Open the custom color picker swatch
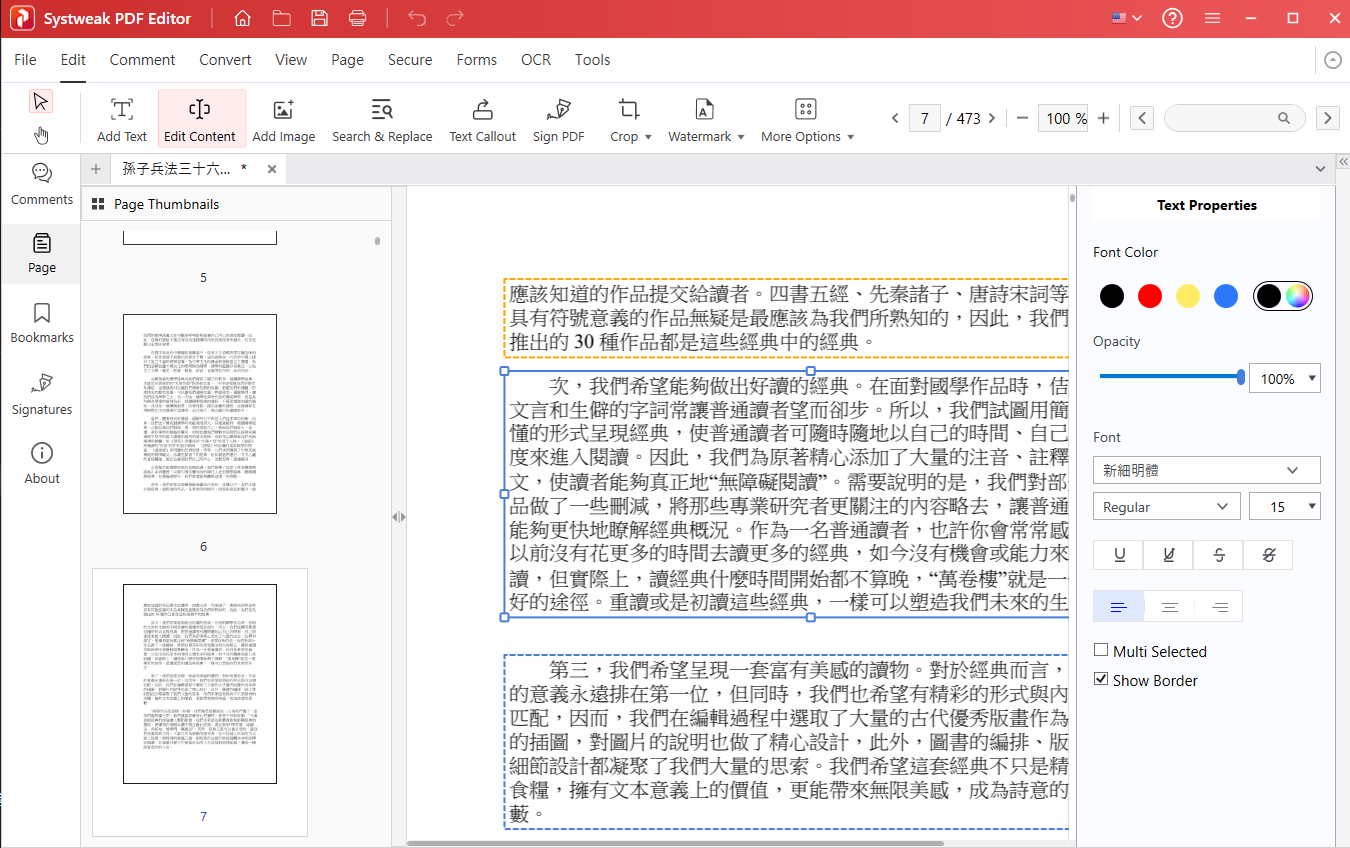The width and height of the screenshot is (1350, 848). pos(1298,296)
